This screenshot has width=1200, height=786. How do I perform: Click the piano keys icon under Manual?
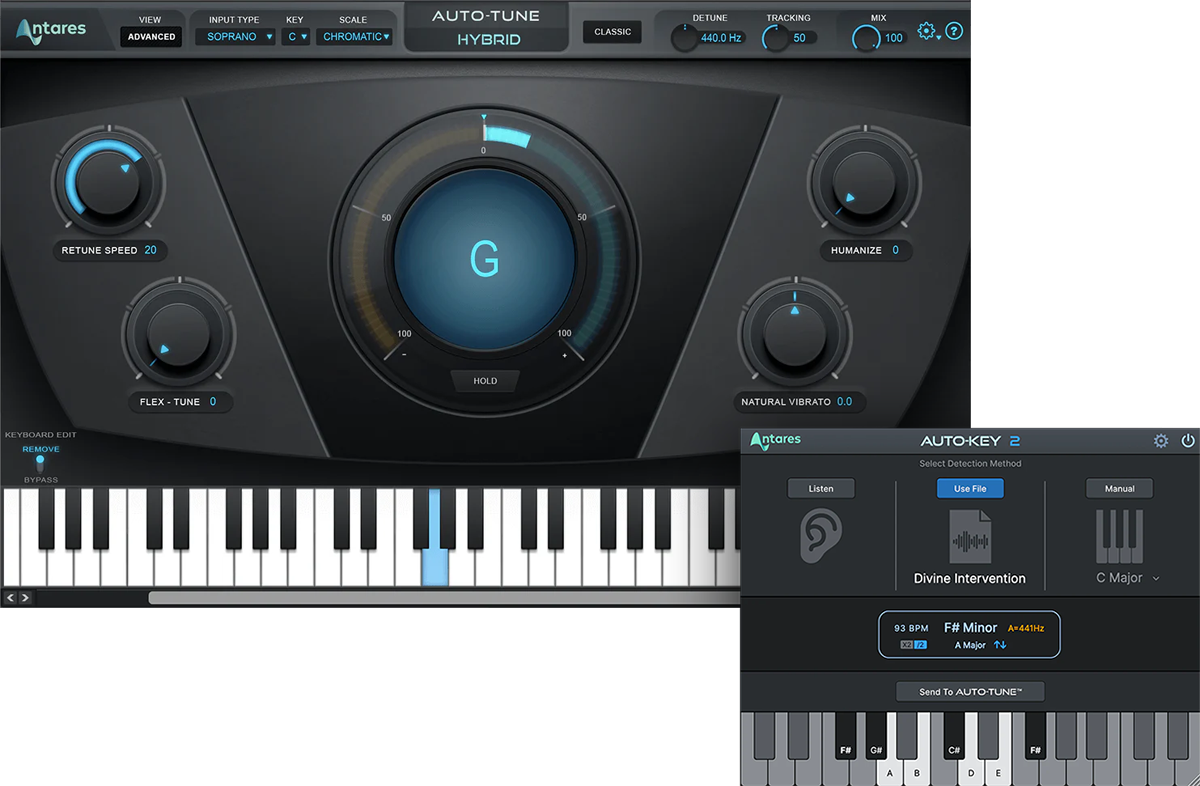[x=1119, y=537]
